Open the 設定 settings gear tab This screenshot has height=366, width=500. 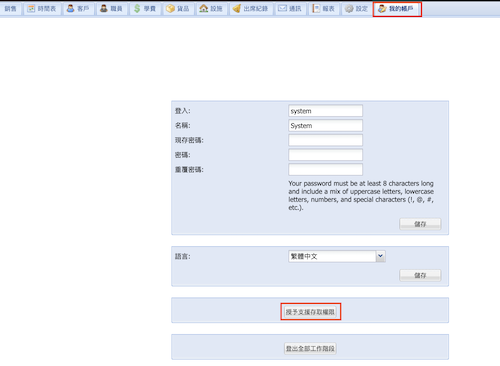coord(356,9)
